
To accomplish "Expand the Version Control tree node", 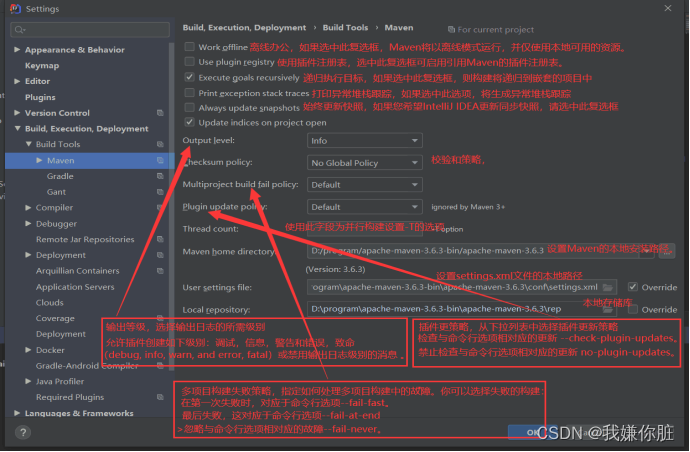I will click(17, 113).
